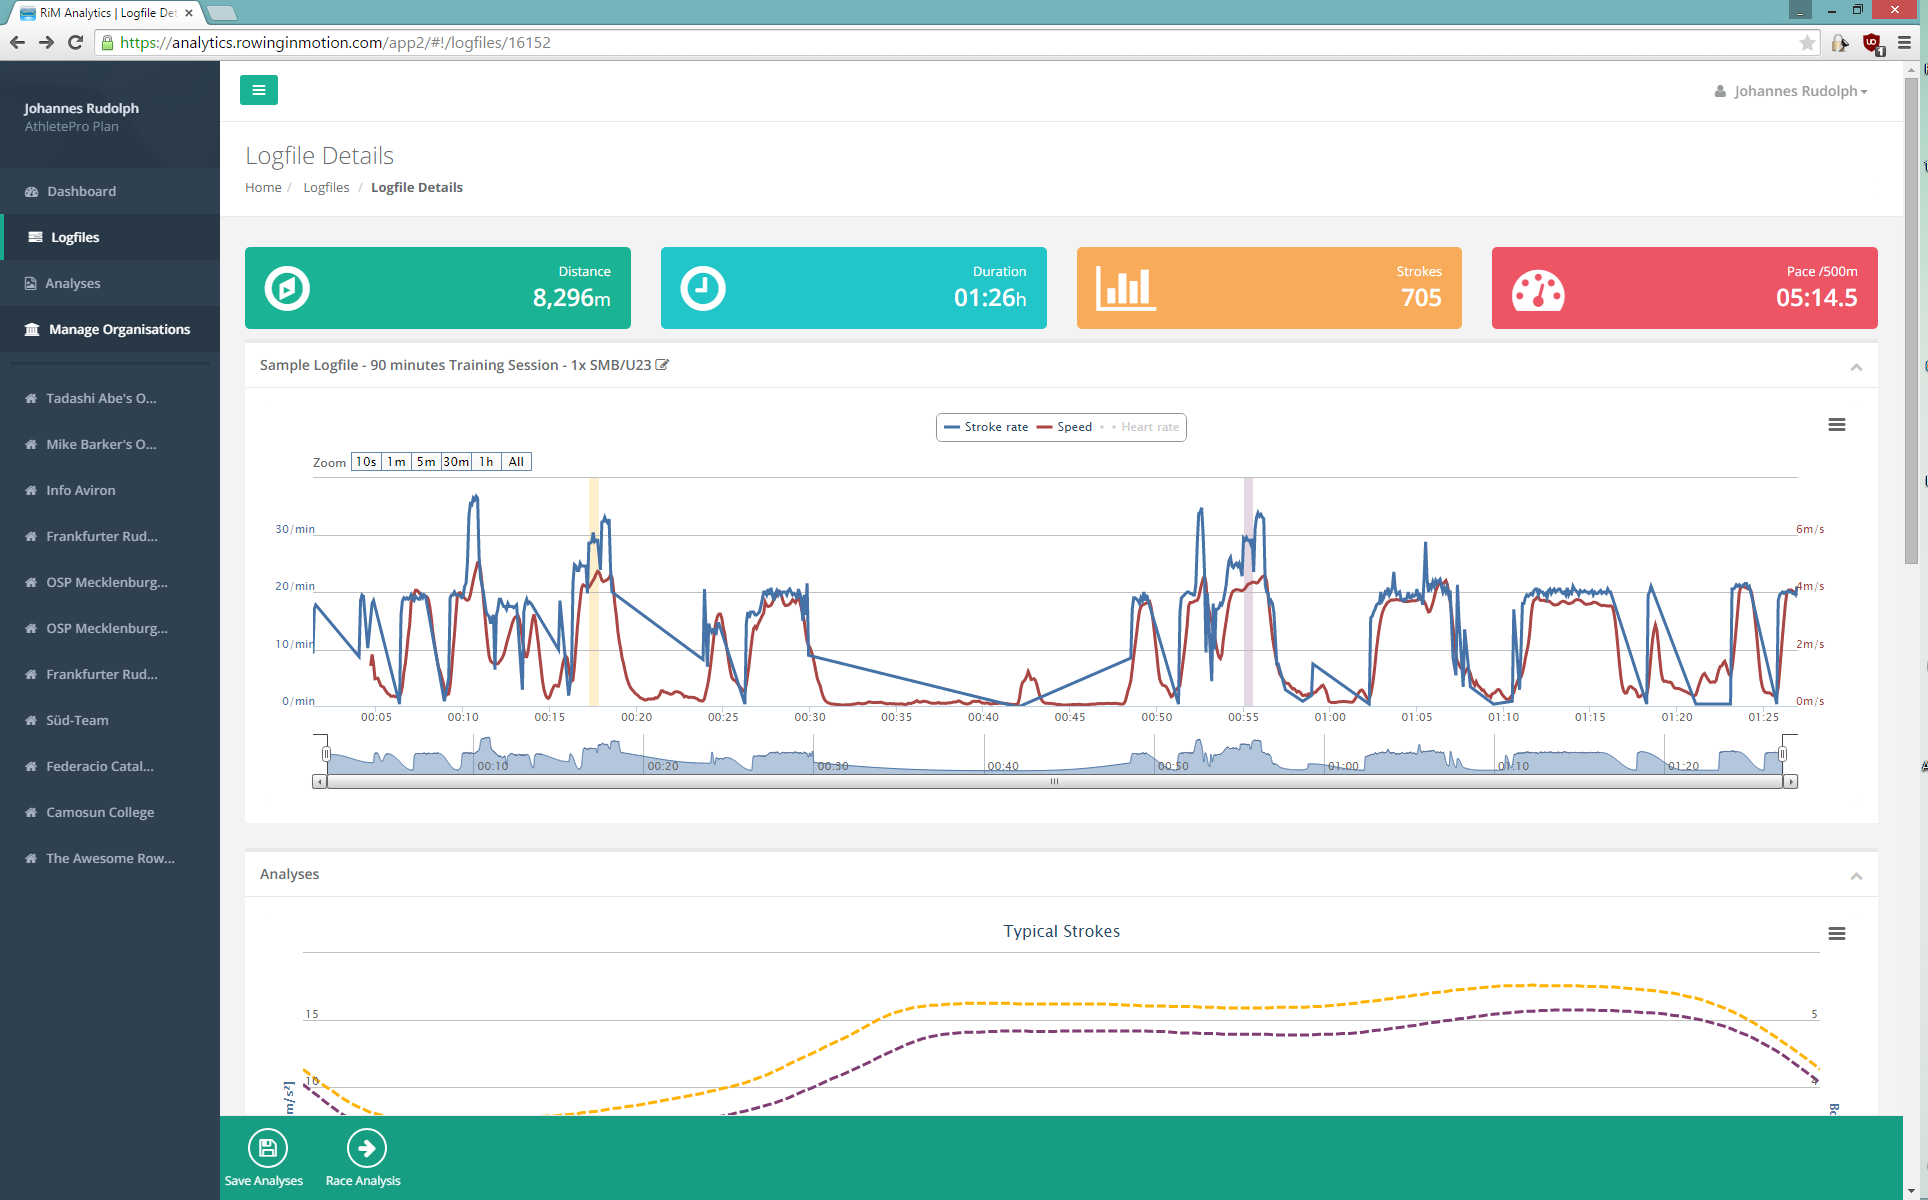Set chart zoom to 5m
Screen dimensions: 1928x1200
point(426,462)
